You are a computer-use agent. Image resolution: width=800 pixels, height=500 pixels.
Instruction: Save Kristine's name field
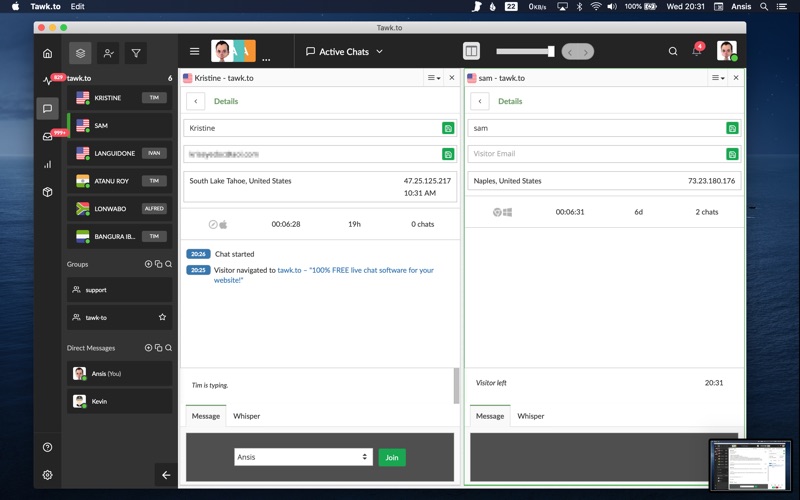pos(448,128)
